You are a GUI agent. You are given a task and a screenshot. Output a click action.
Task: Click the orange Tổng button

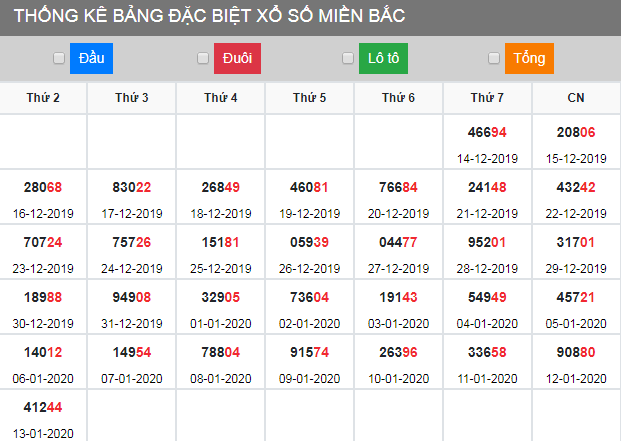click(529, 58)
